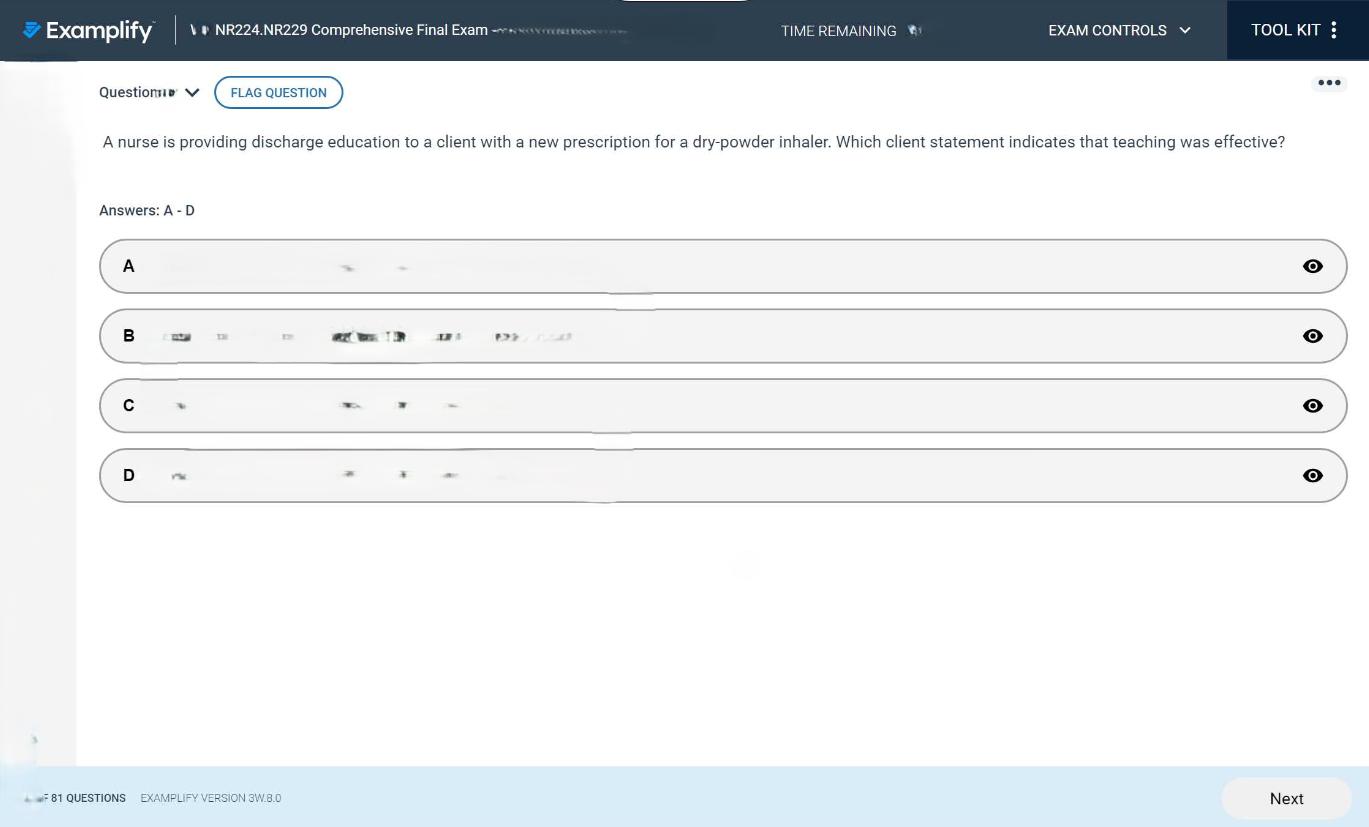
Task: Select answer choice B
Action: pos(723,336)
